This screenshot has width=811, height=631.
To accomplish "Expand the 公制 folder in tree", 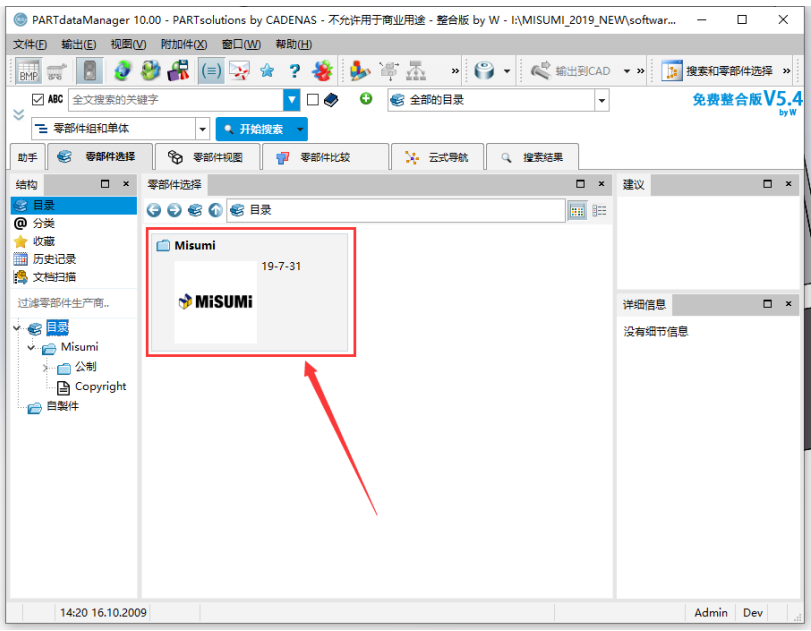I will point(45,368).
